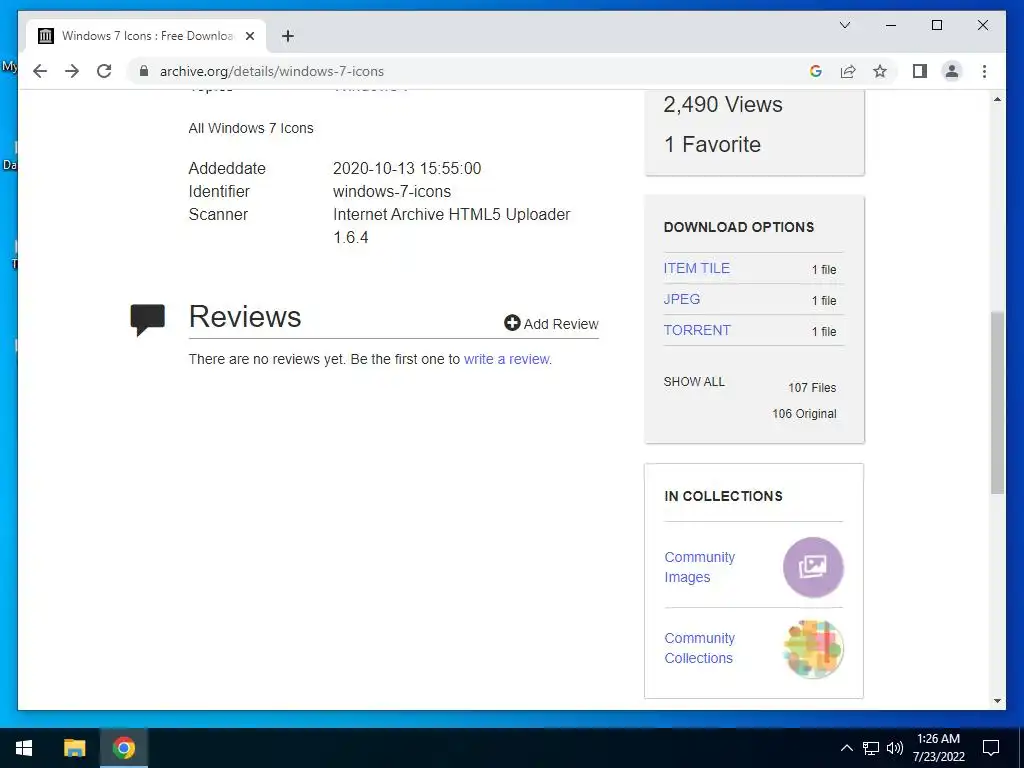Open the taskbar clock and date
This screenshot has width=1024, height=768.
click(x=938, y=748)
